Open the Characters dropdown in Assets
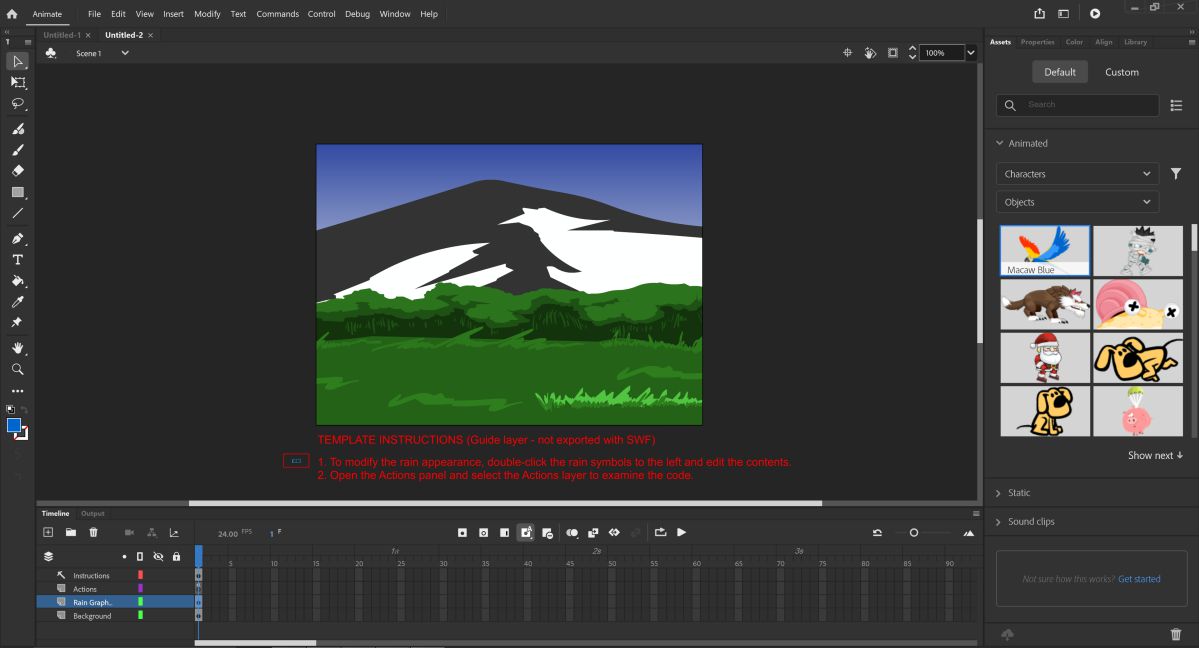 point(1077,174)
